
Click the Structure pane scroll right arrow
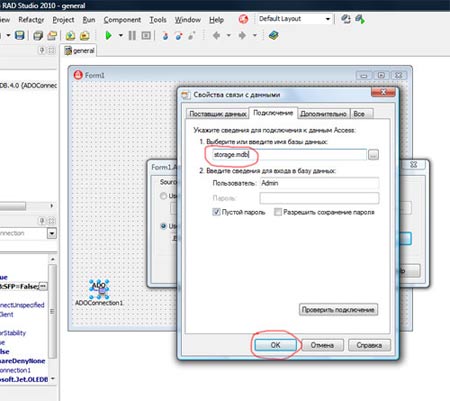click(x=52, y=206)
